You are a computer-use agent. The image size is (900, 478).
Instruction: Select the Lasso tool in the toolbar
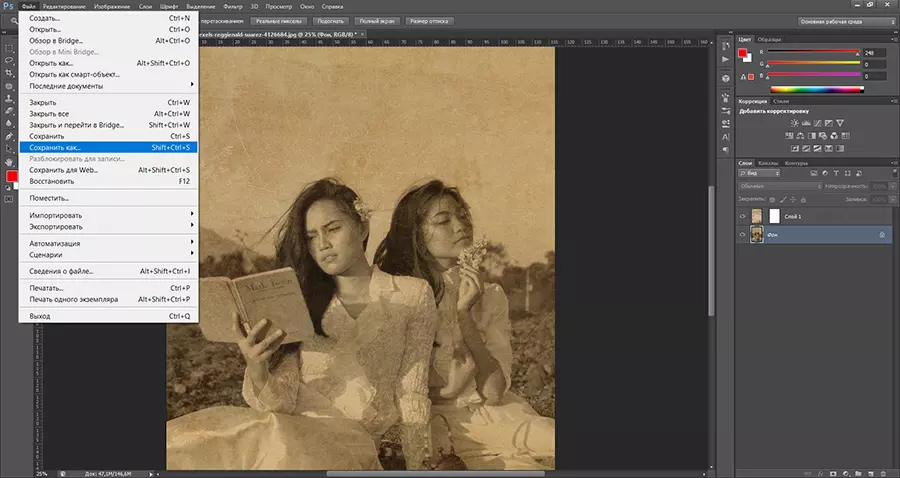click(9, 60)
